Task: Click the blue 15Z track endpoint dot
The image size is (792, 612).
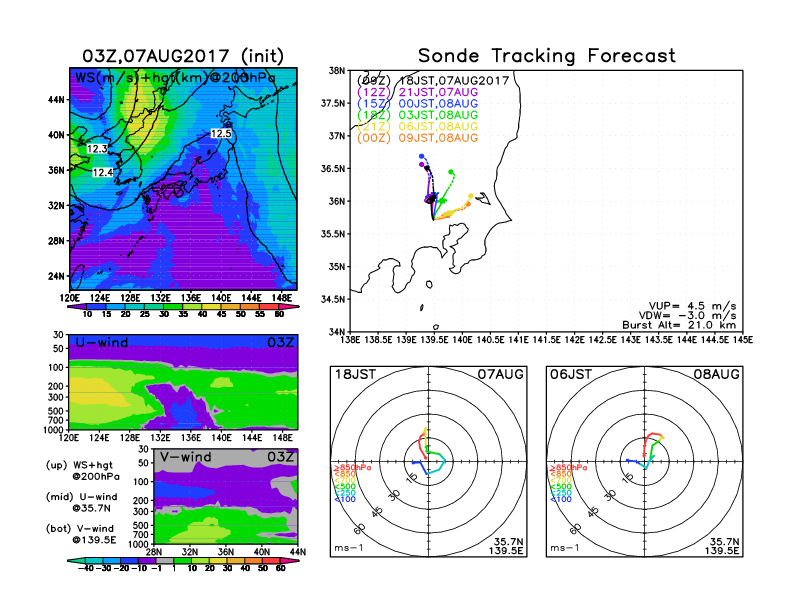Action: coord(421,157)
